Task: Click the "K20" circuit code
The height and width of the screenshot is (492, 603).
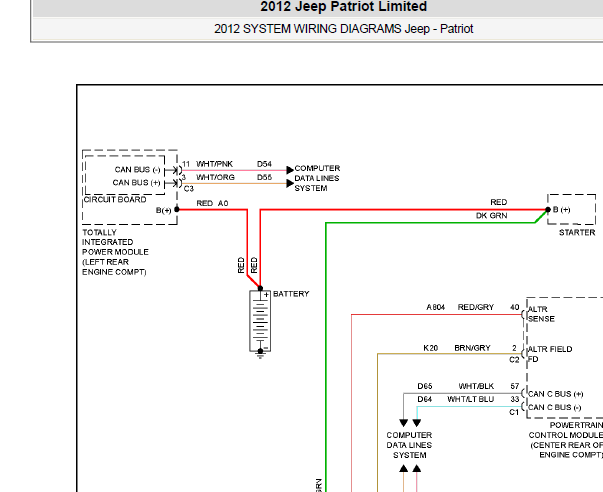Action: point(430,348)
